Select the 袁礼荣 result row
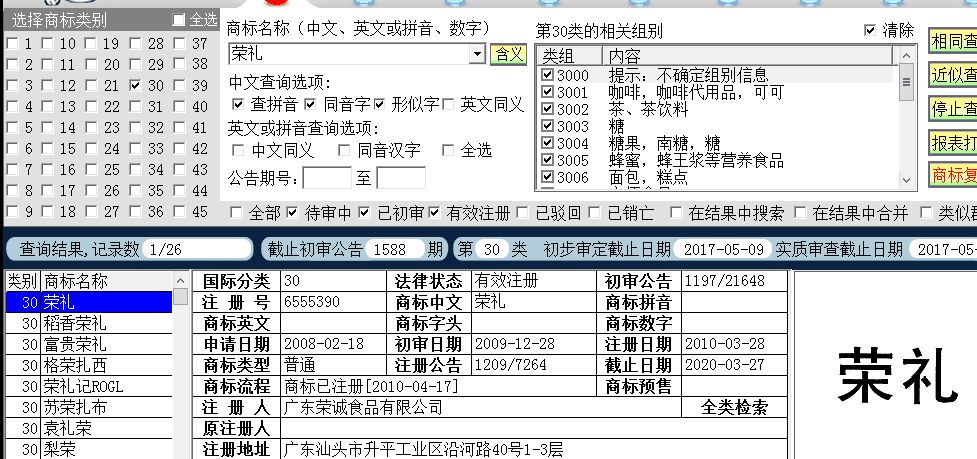This screenshot has height=459, width=977. [x=89, y=428]
